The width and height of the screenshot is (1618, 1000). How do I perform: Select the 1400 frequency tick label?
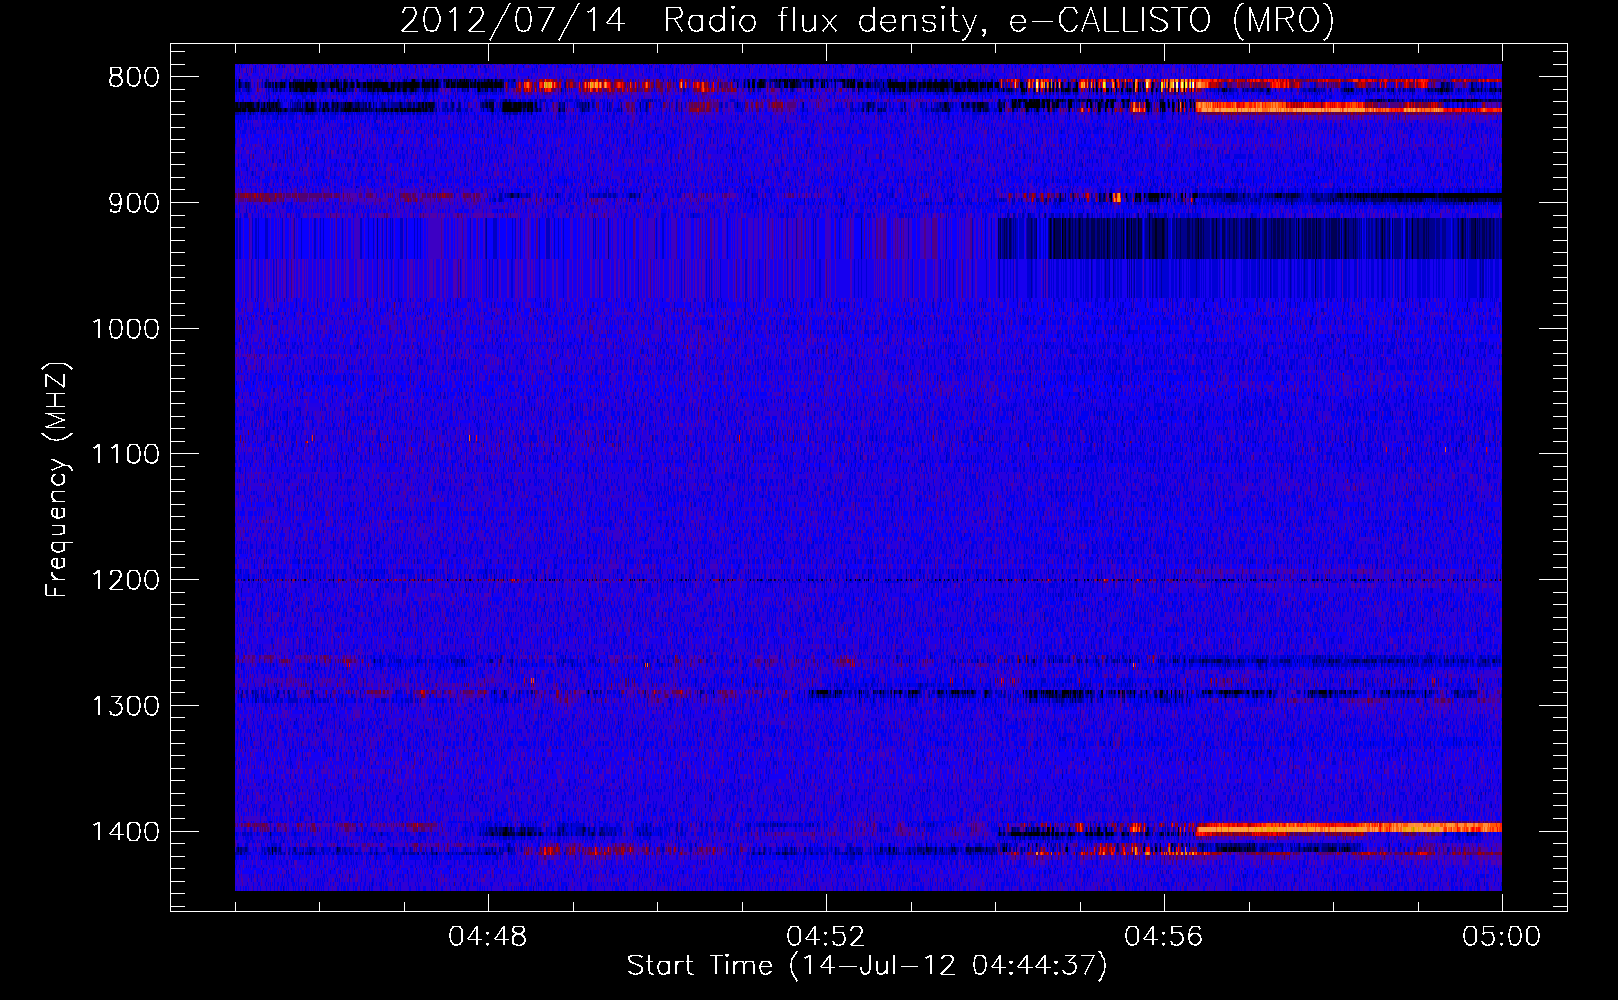click(x=125, y=832)
